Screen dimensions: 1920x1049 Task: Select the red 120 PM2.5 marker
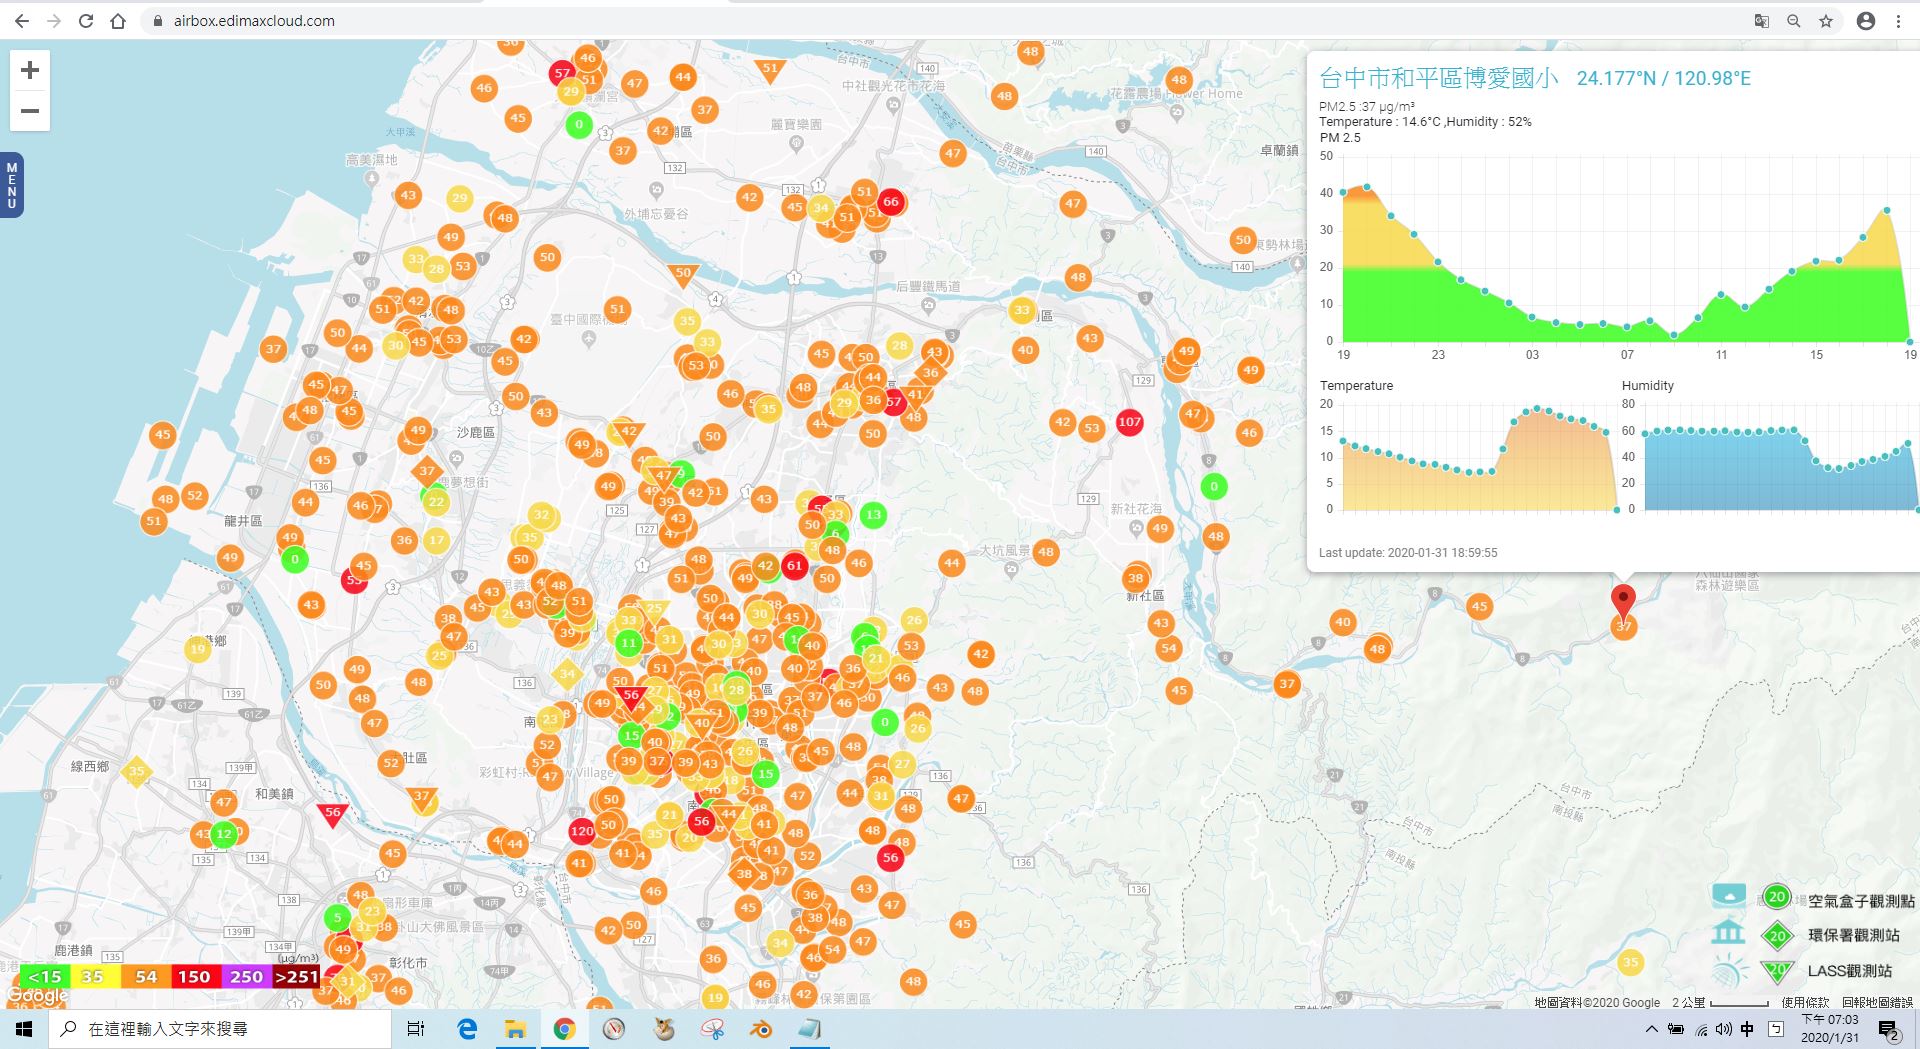click(582, 831)
